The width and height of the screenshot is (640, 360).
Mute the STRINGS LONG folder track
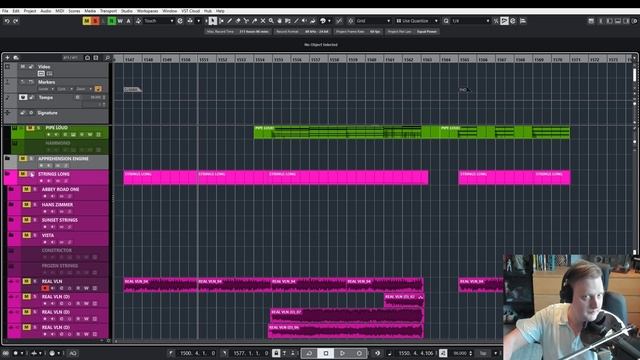point(23,174)
